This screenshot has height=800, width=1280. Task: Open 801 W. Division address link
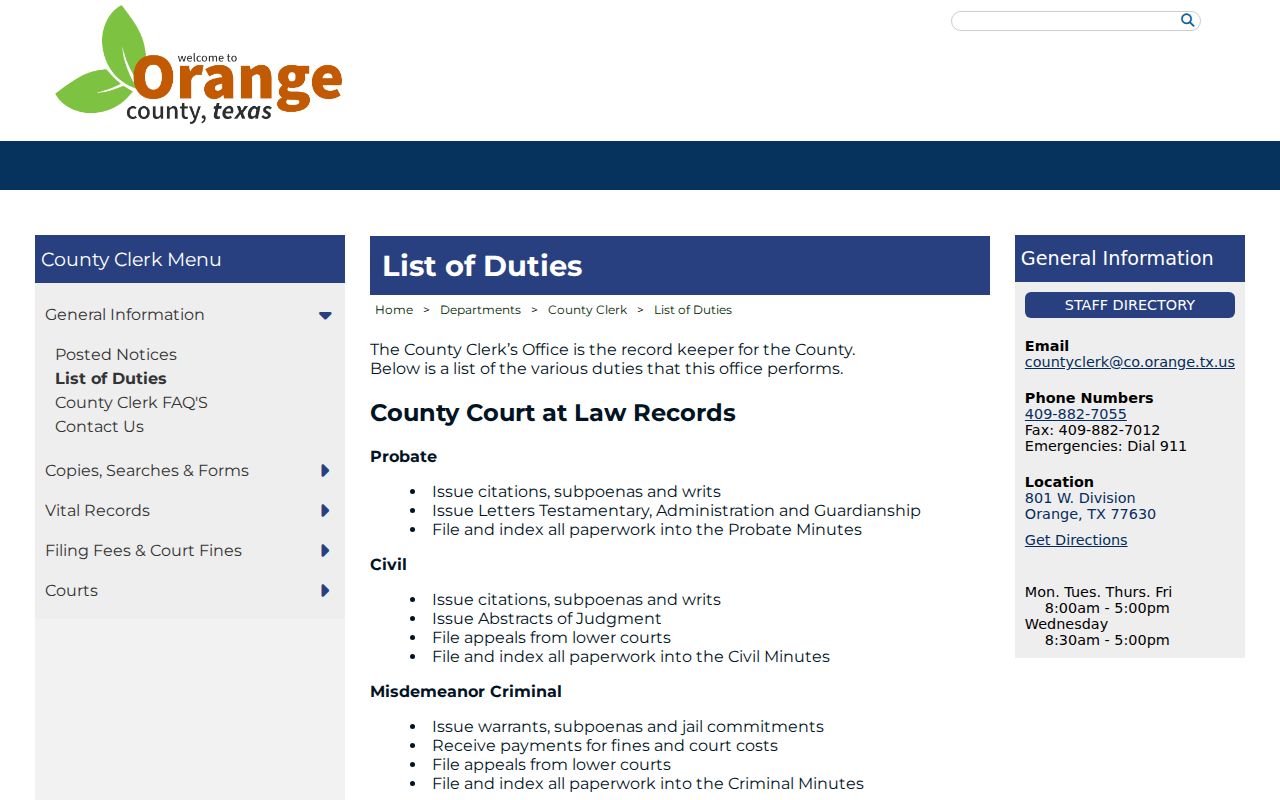(x=1090, y=506)
